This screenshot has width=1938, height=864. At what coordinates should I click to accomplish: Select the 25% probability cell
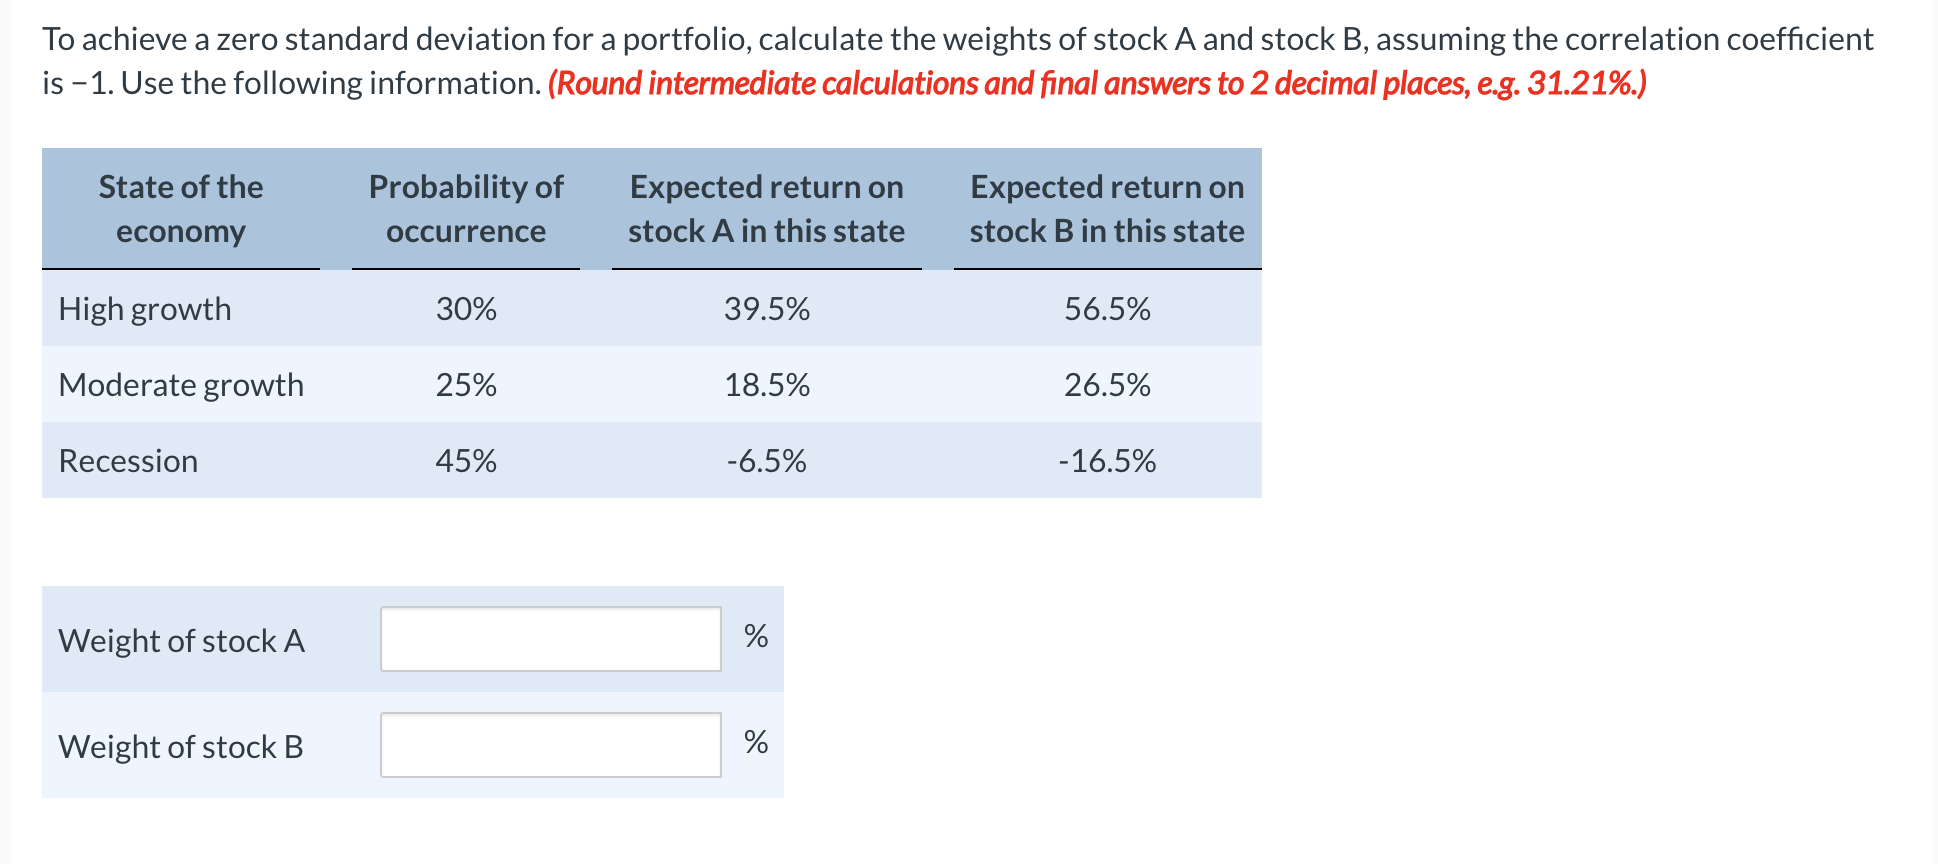pyautogui.click(x=465, y=385)
